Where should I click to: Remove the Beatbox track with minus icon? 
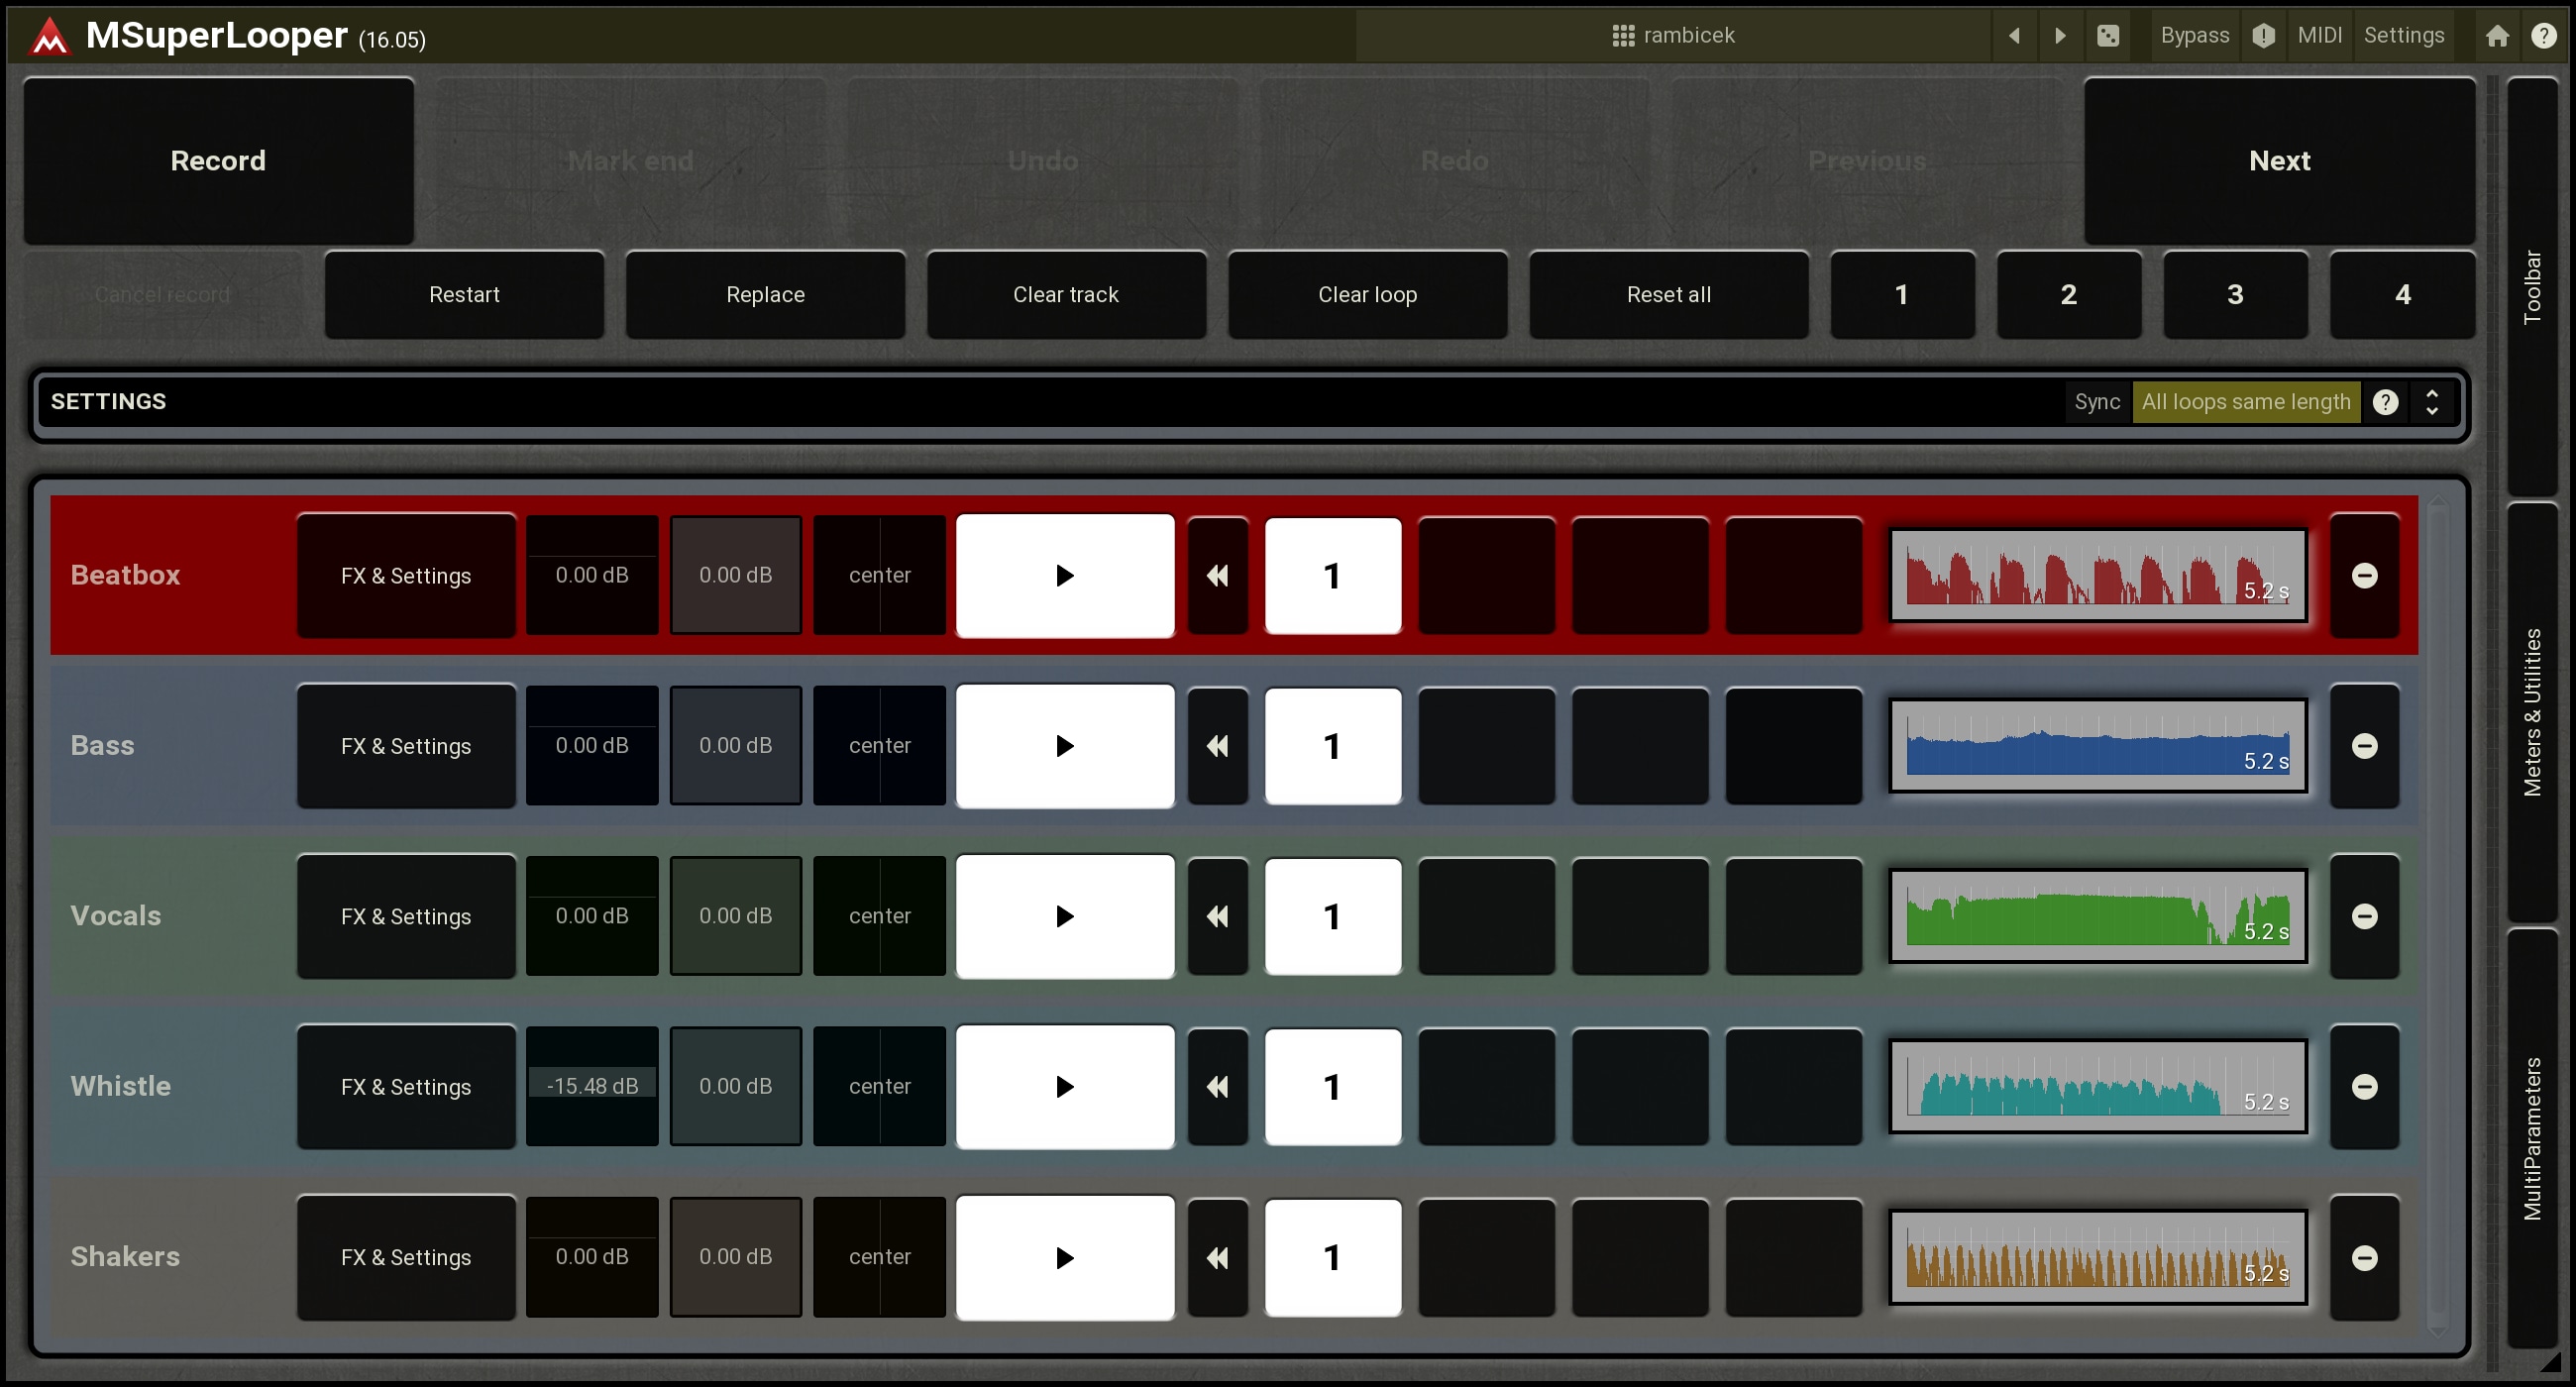pyautogui.click(x=2364, y=575)
